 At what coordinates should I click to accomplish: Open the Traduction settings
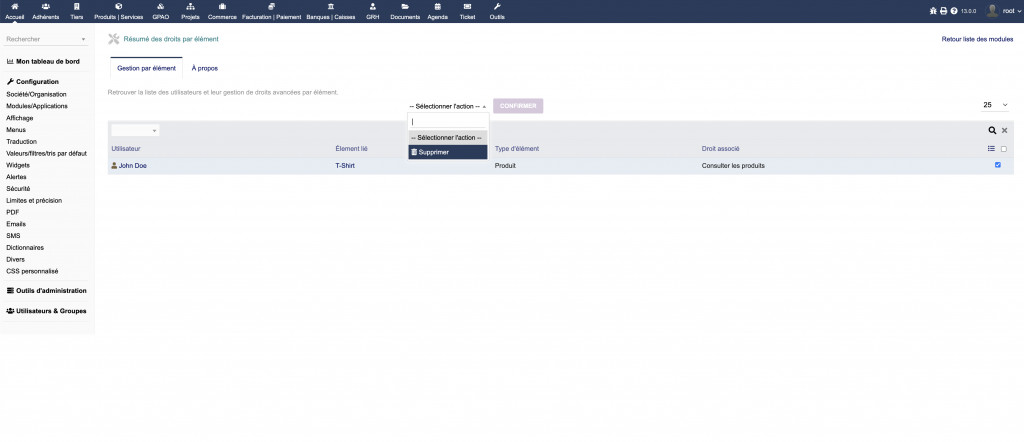[x=22, y=141]
